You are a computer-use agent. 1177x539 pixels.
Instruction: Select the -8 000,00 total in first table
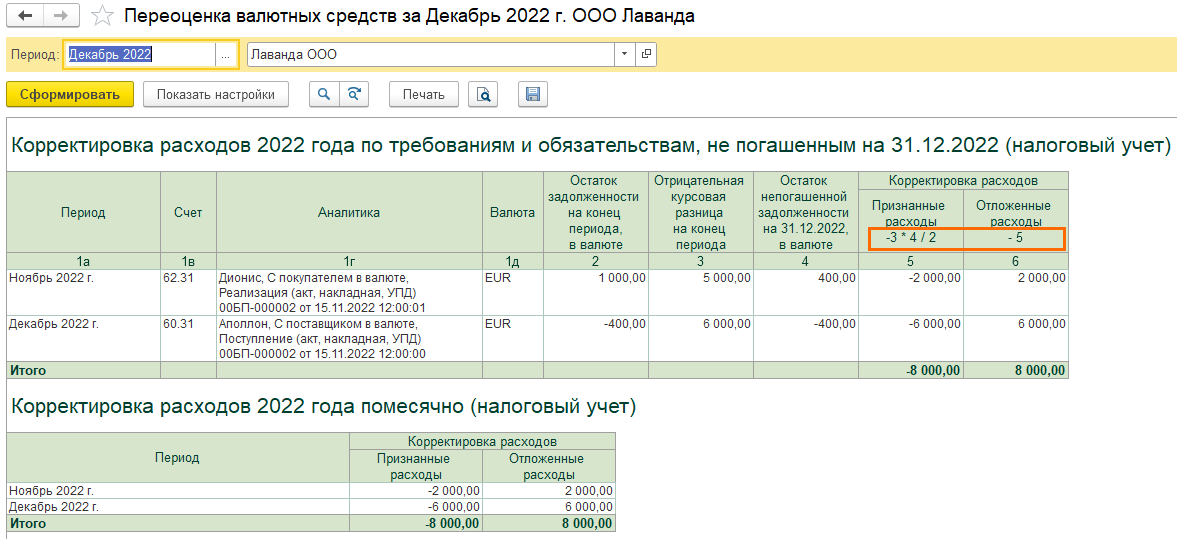pyautogui.click(x=911, y=370)
